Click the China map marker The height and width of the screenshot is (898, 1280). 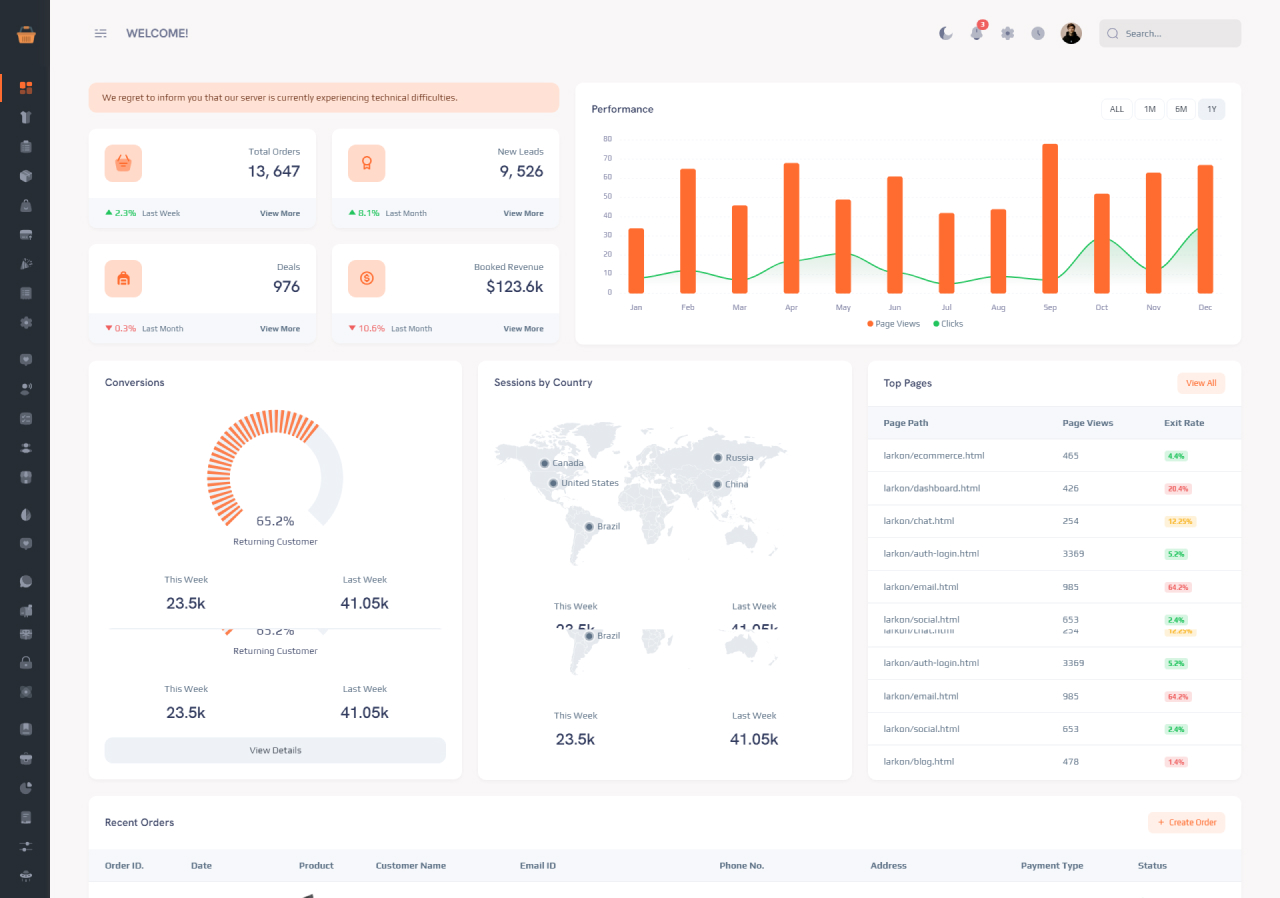coord(716,484)
